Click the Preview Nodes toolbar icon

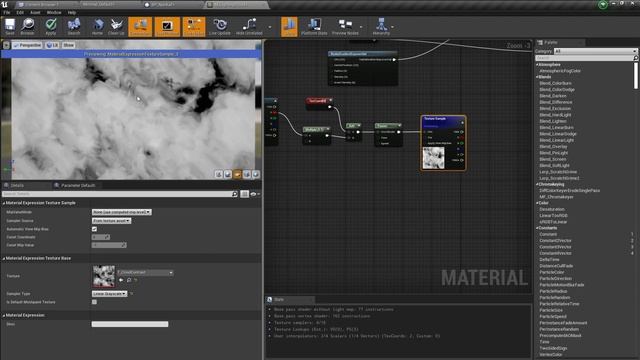[x=345, y=27]
